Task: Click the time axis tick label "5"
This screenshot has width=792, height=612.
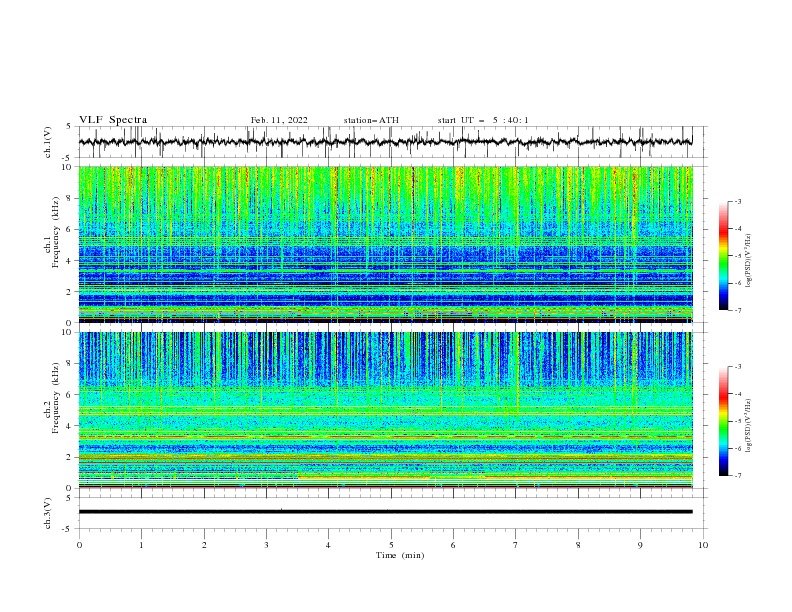Action: point(391,545)
